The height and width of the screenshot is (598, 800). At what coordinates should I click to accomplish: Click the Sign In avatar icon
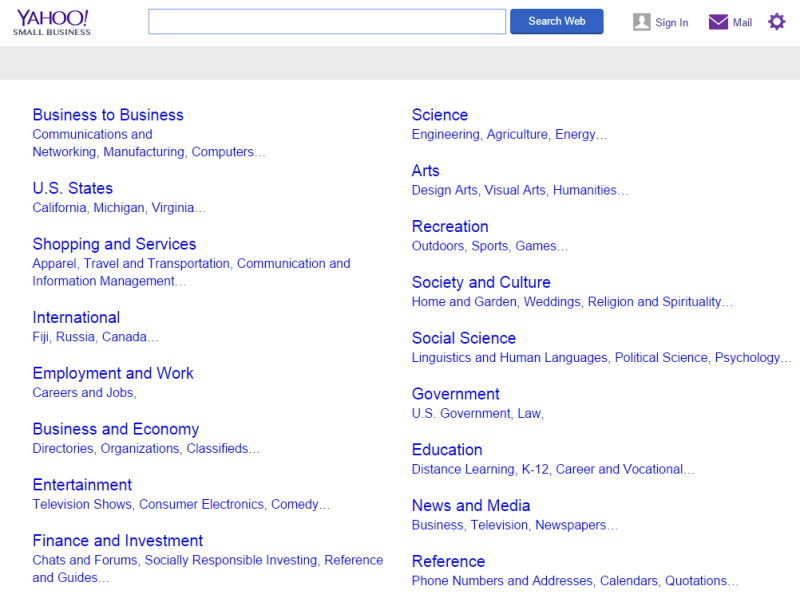[x=642, y=21]
